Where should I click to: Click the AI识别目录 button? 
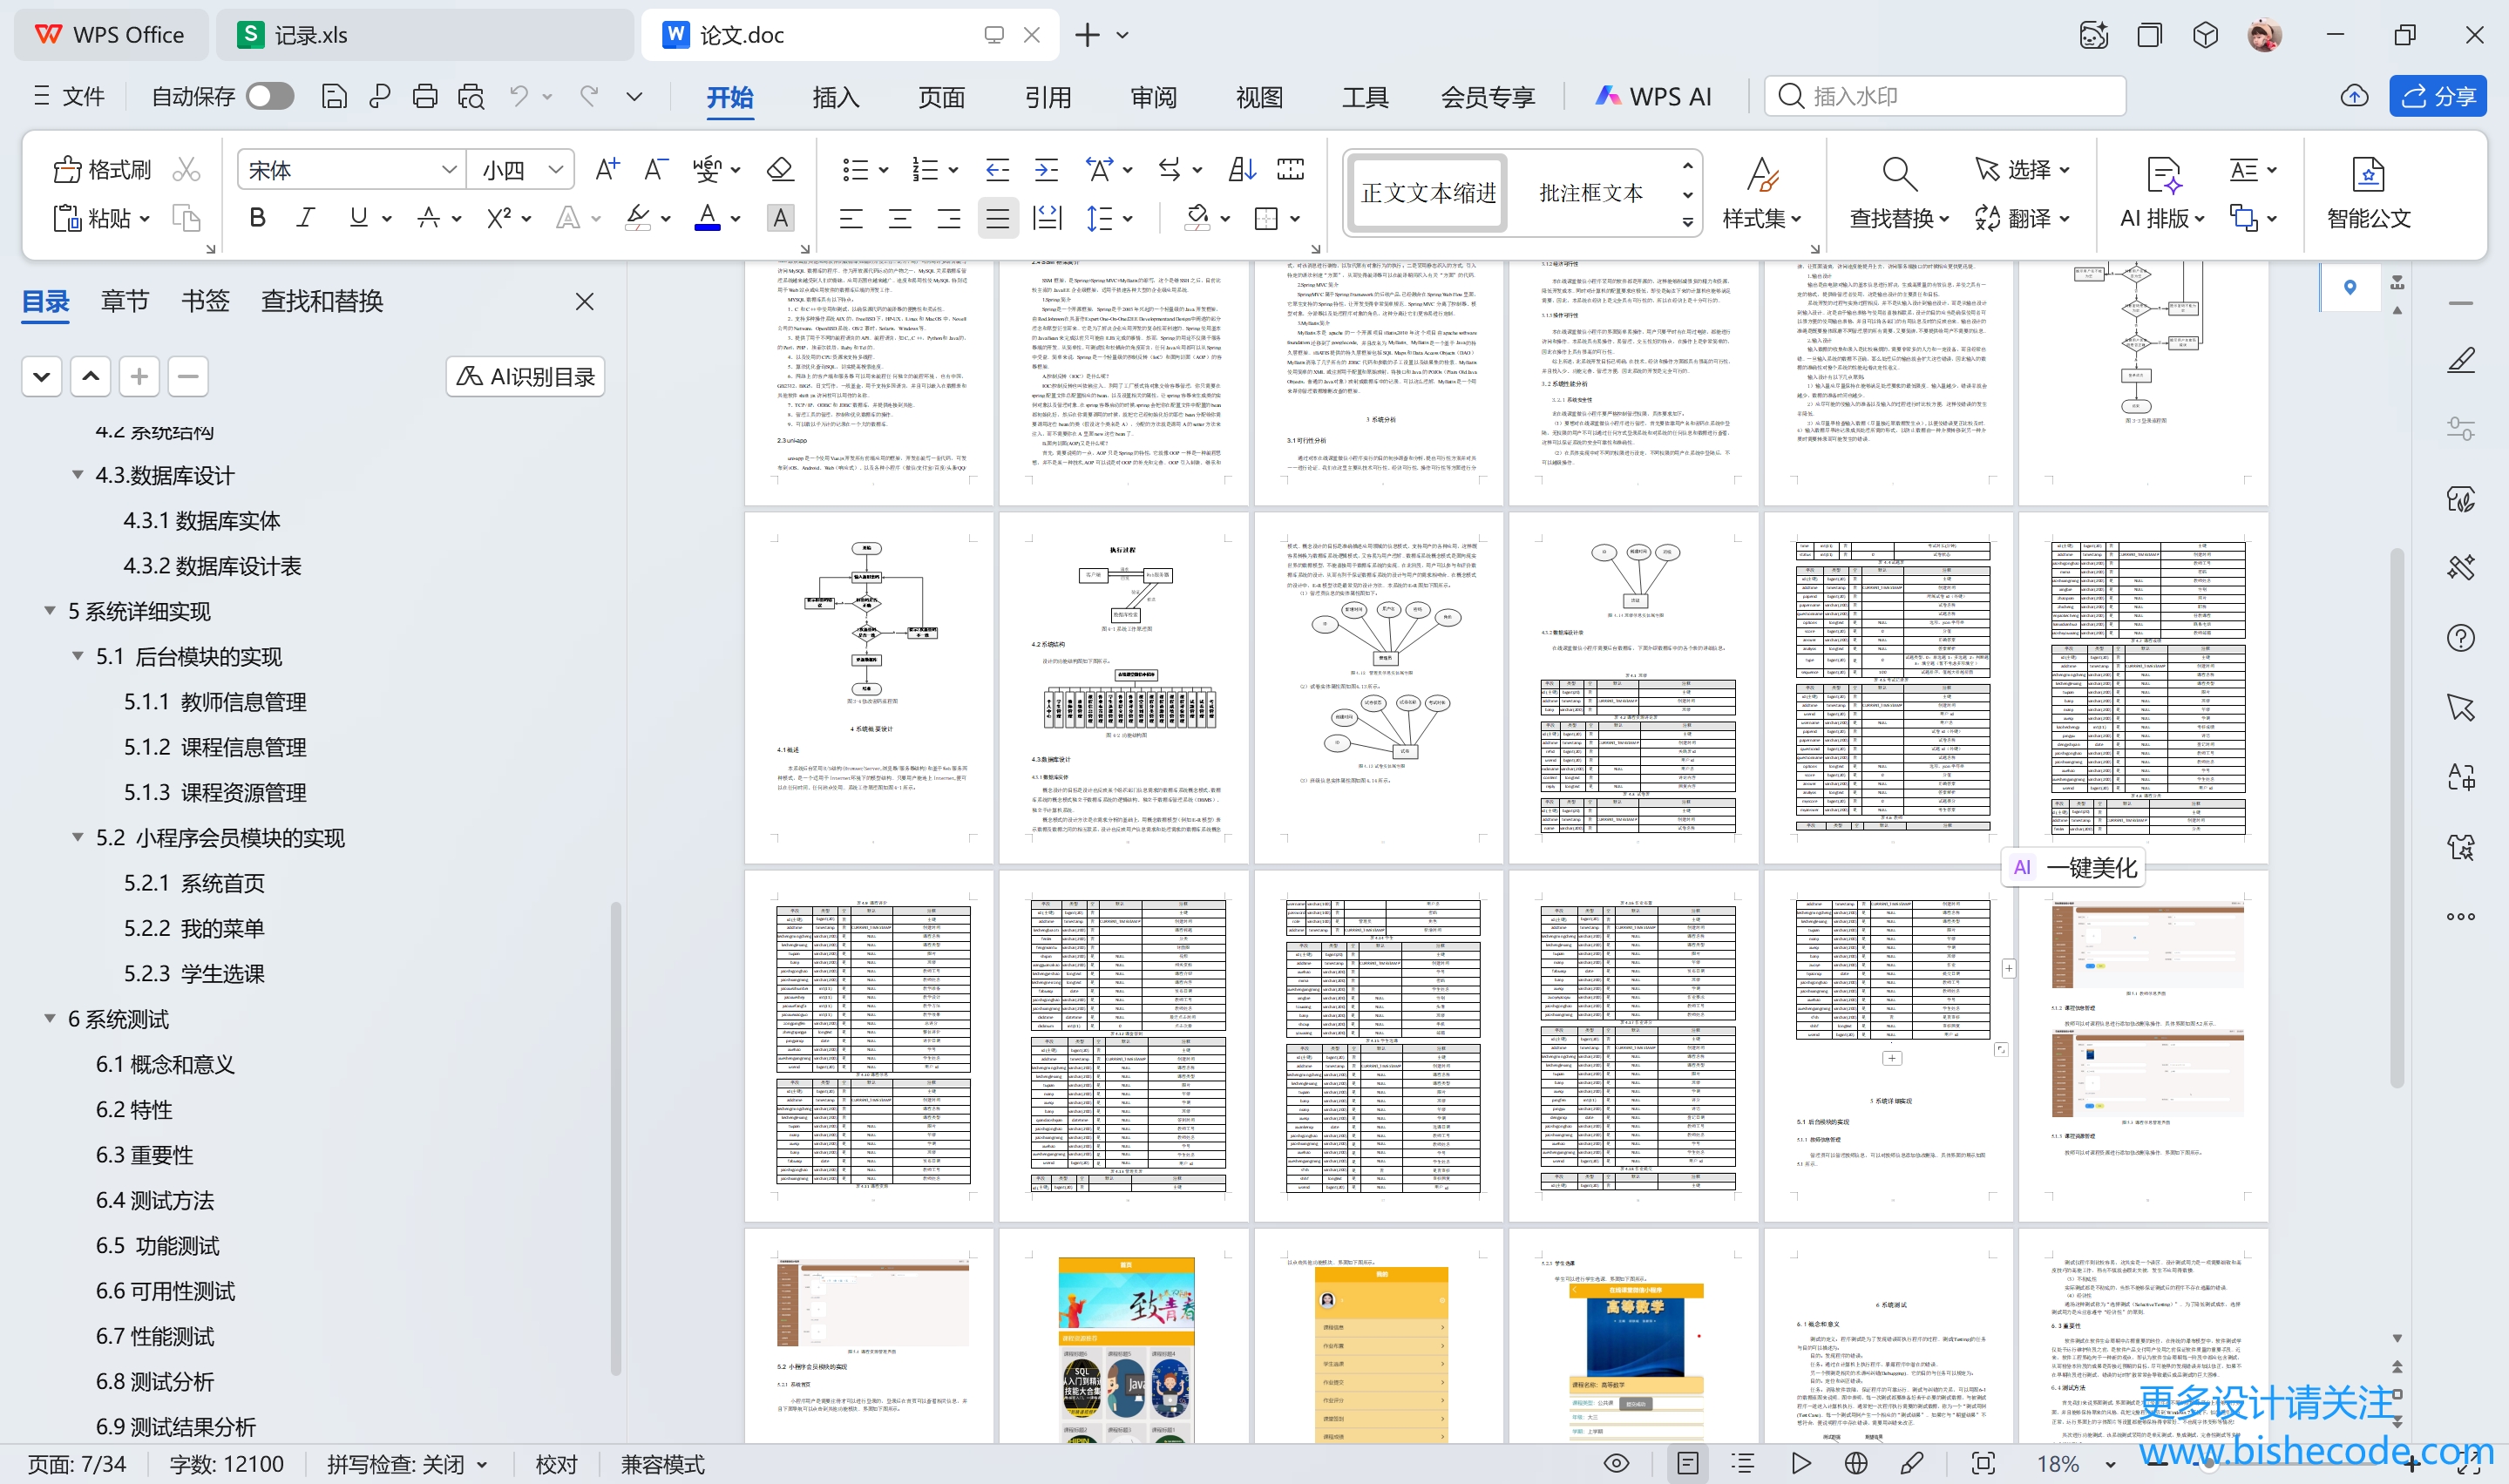click(x=526, y=377)
